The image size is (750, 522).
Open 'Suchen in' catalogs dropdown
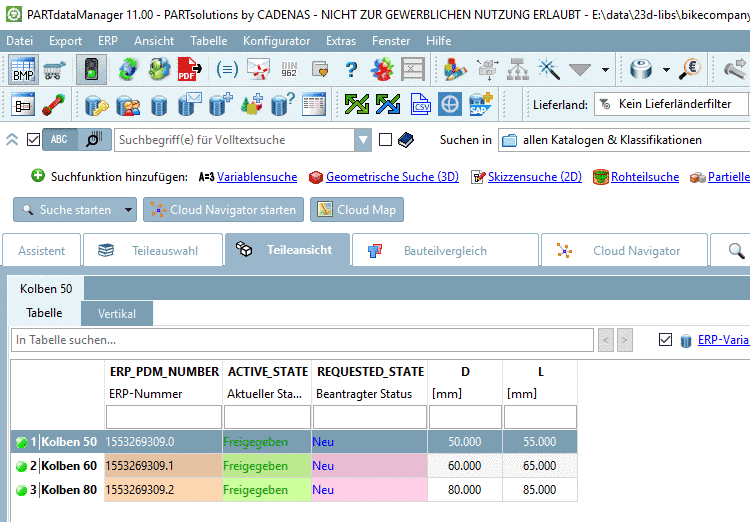(x=624, y=140)
